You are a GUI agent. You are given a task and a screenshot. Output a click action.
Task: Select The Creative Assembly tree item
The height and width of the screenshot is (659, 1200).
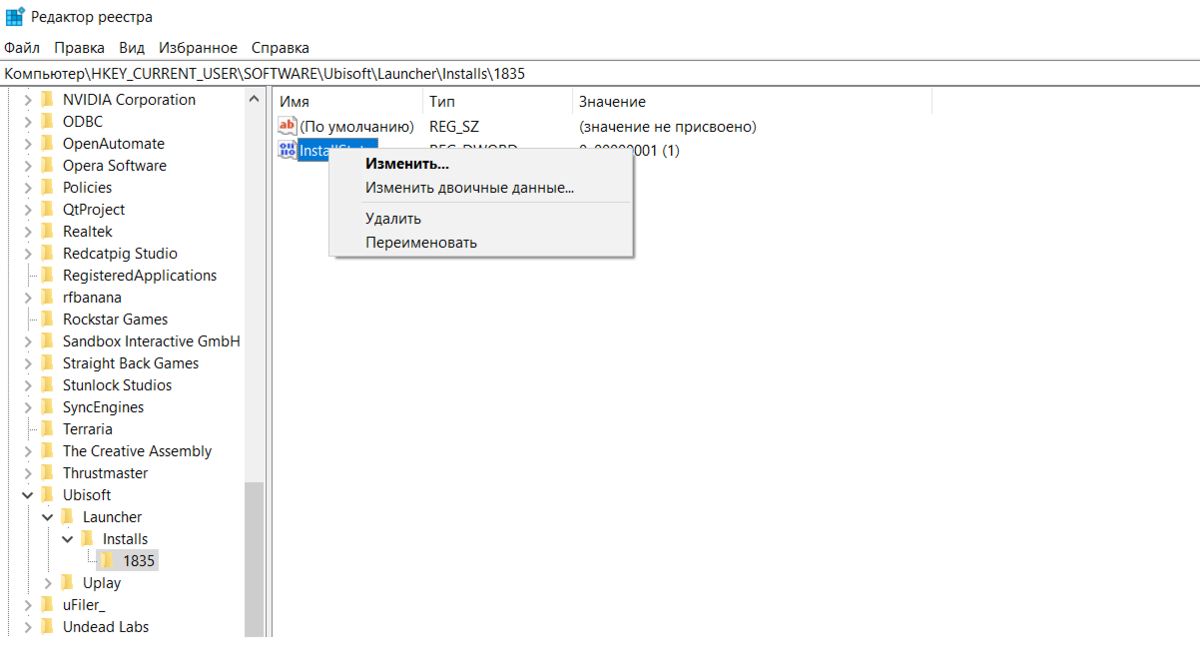[x=137, y=451]
